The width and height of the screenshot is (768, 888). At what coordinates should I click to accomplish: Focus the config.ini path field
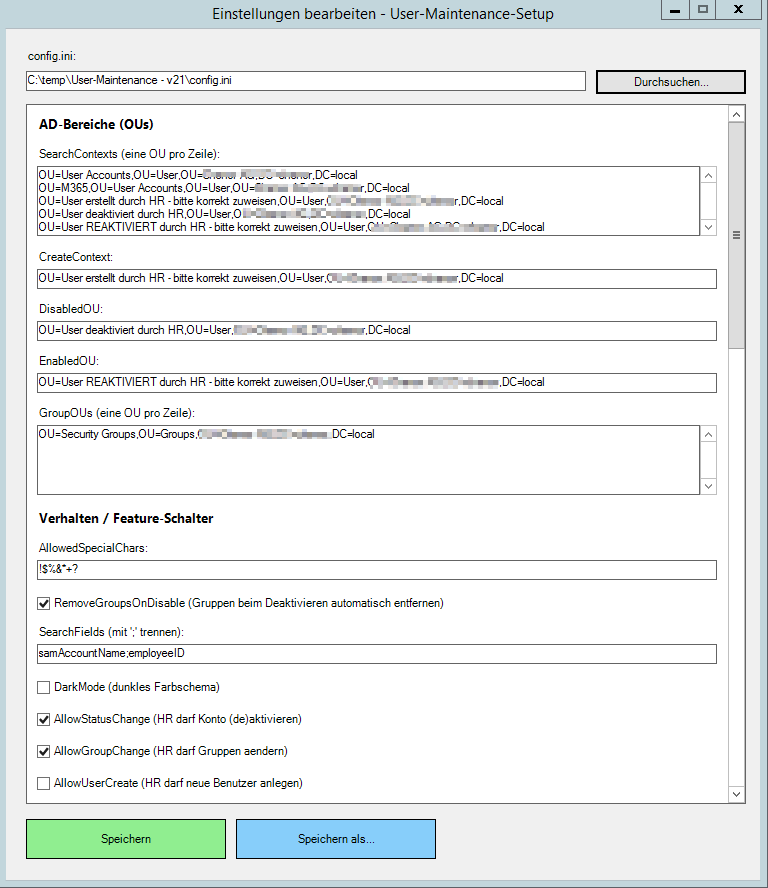[306, 80]
